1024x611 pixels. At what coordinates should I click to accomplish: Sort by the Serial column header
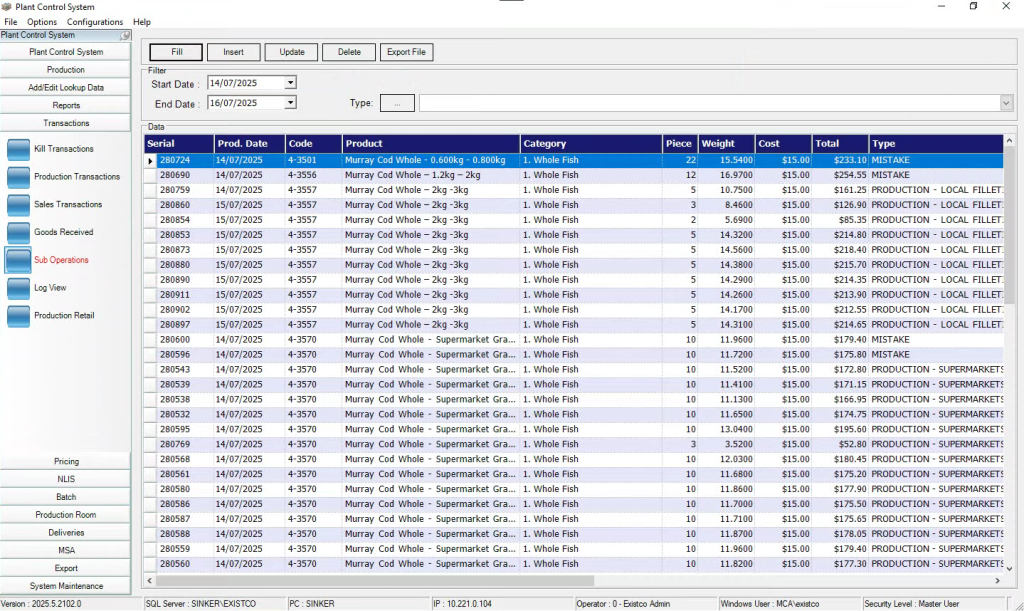point(179,144)
